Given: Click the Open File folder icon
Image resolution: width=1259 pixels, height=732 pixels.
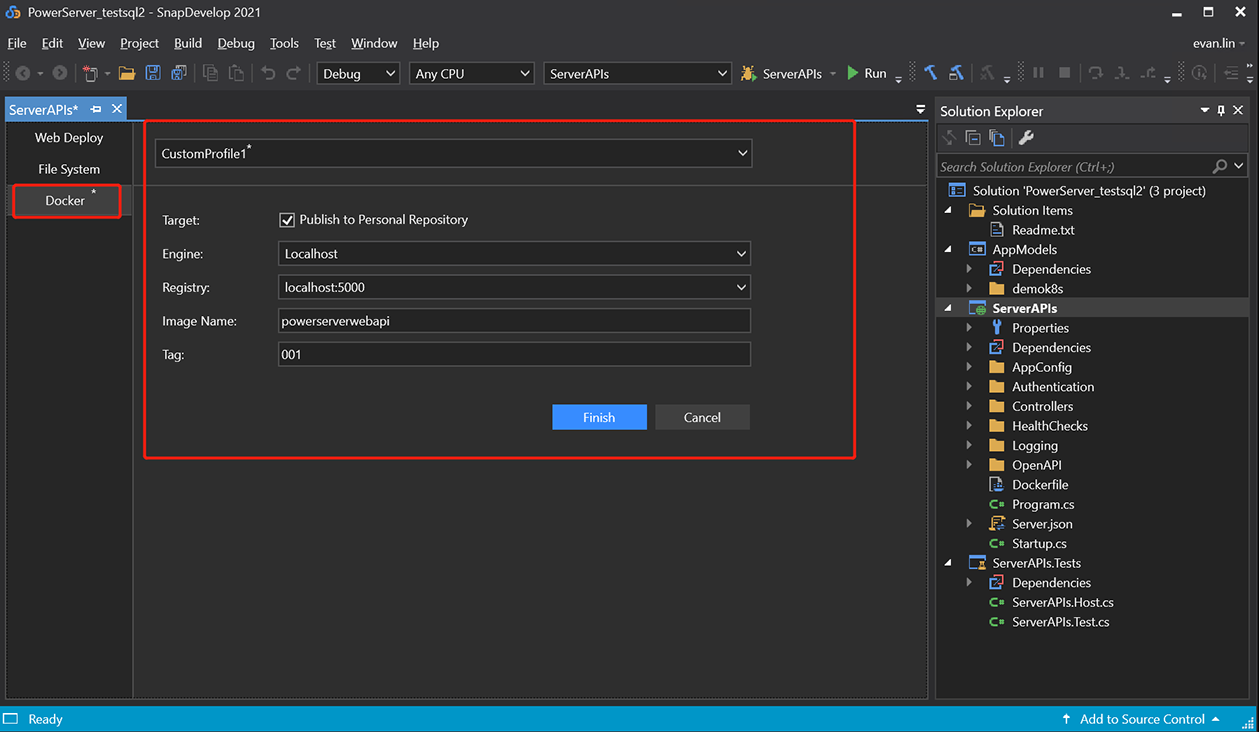Looking at the screenshot, I should [x=127, y=73].
